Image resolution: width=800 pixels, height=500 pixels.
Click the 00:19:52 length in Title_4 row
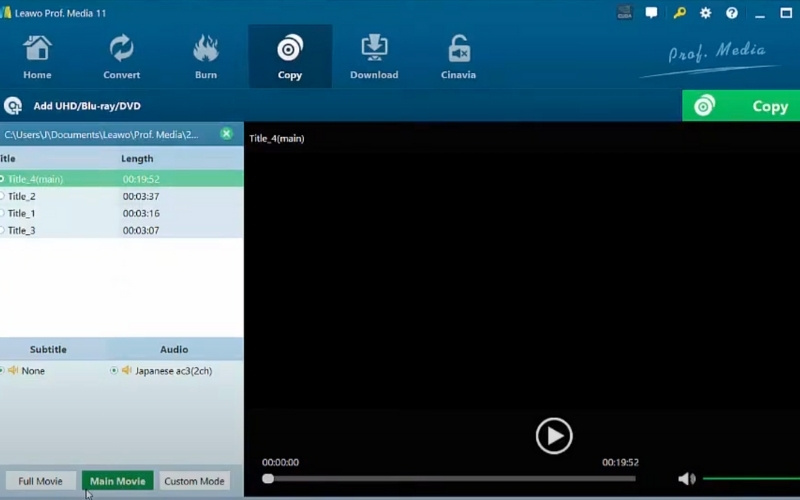(x=141, y=179)
